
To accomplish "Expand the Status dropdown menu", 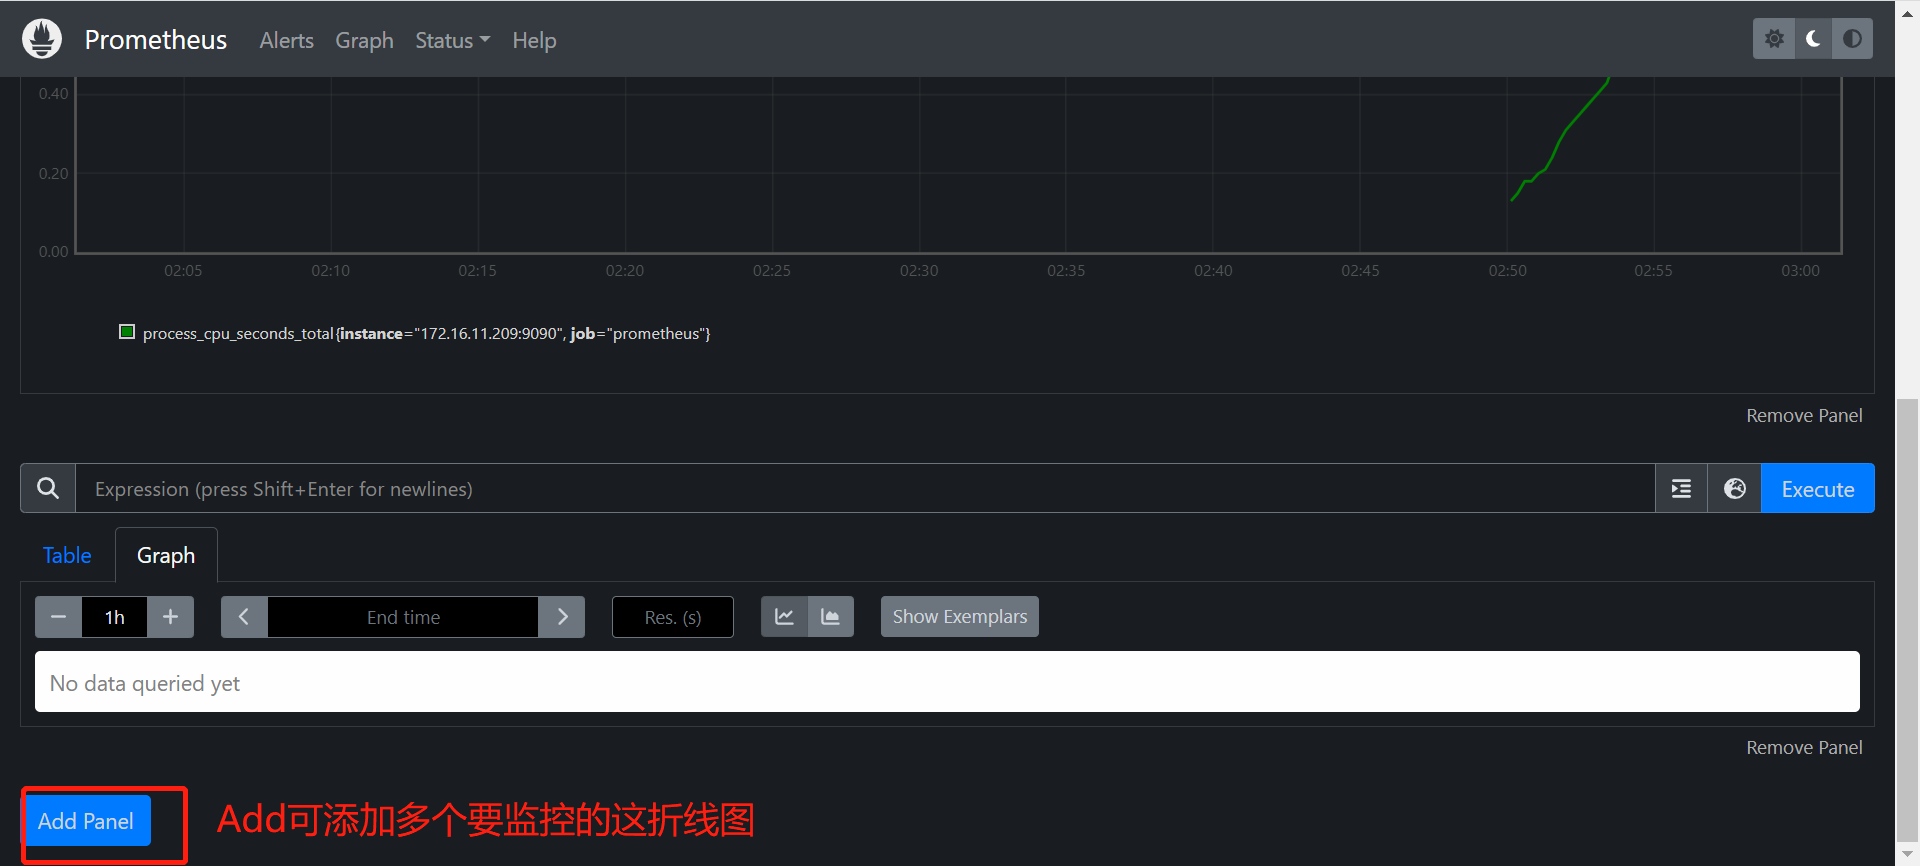I will click(452, 40).
